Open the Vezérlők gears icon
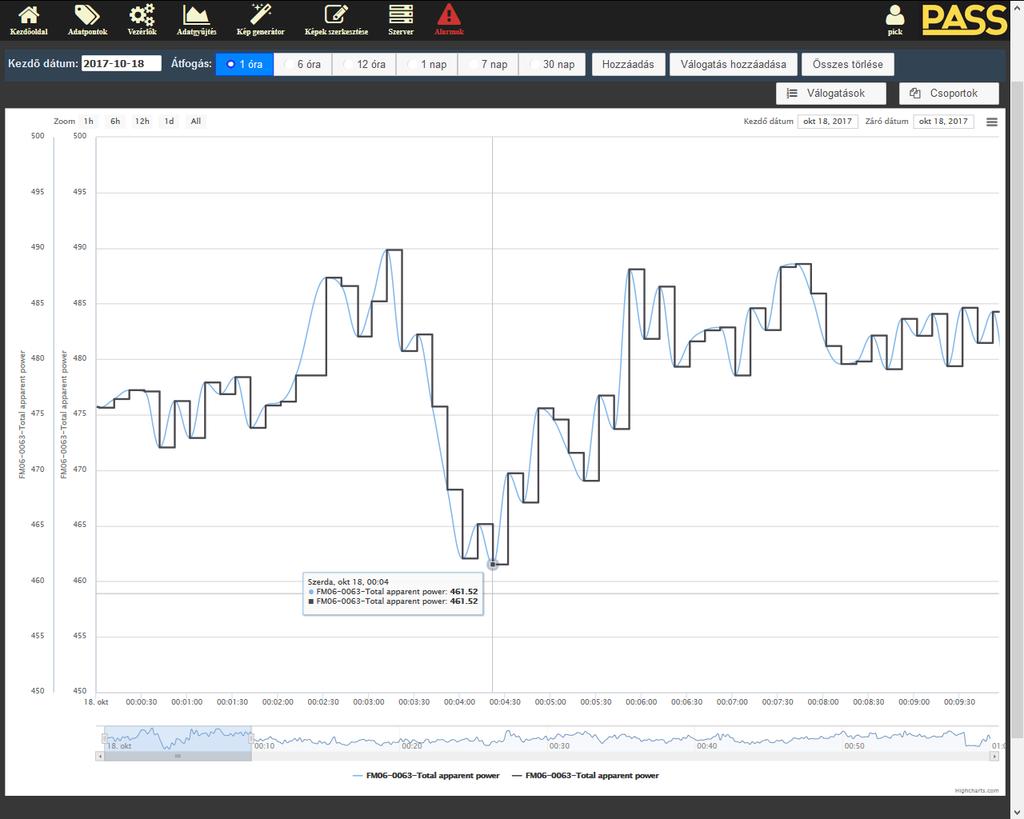 (142, 20)
